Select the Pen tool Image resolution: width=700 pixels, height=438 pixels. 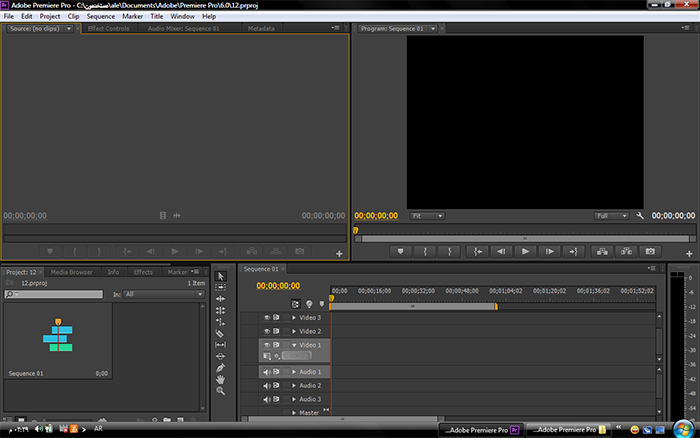coord(221,367)
